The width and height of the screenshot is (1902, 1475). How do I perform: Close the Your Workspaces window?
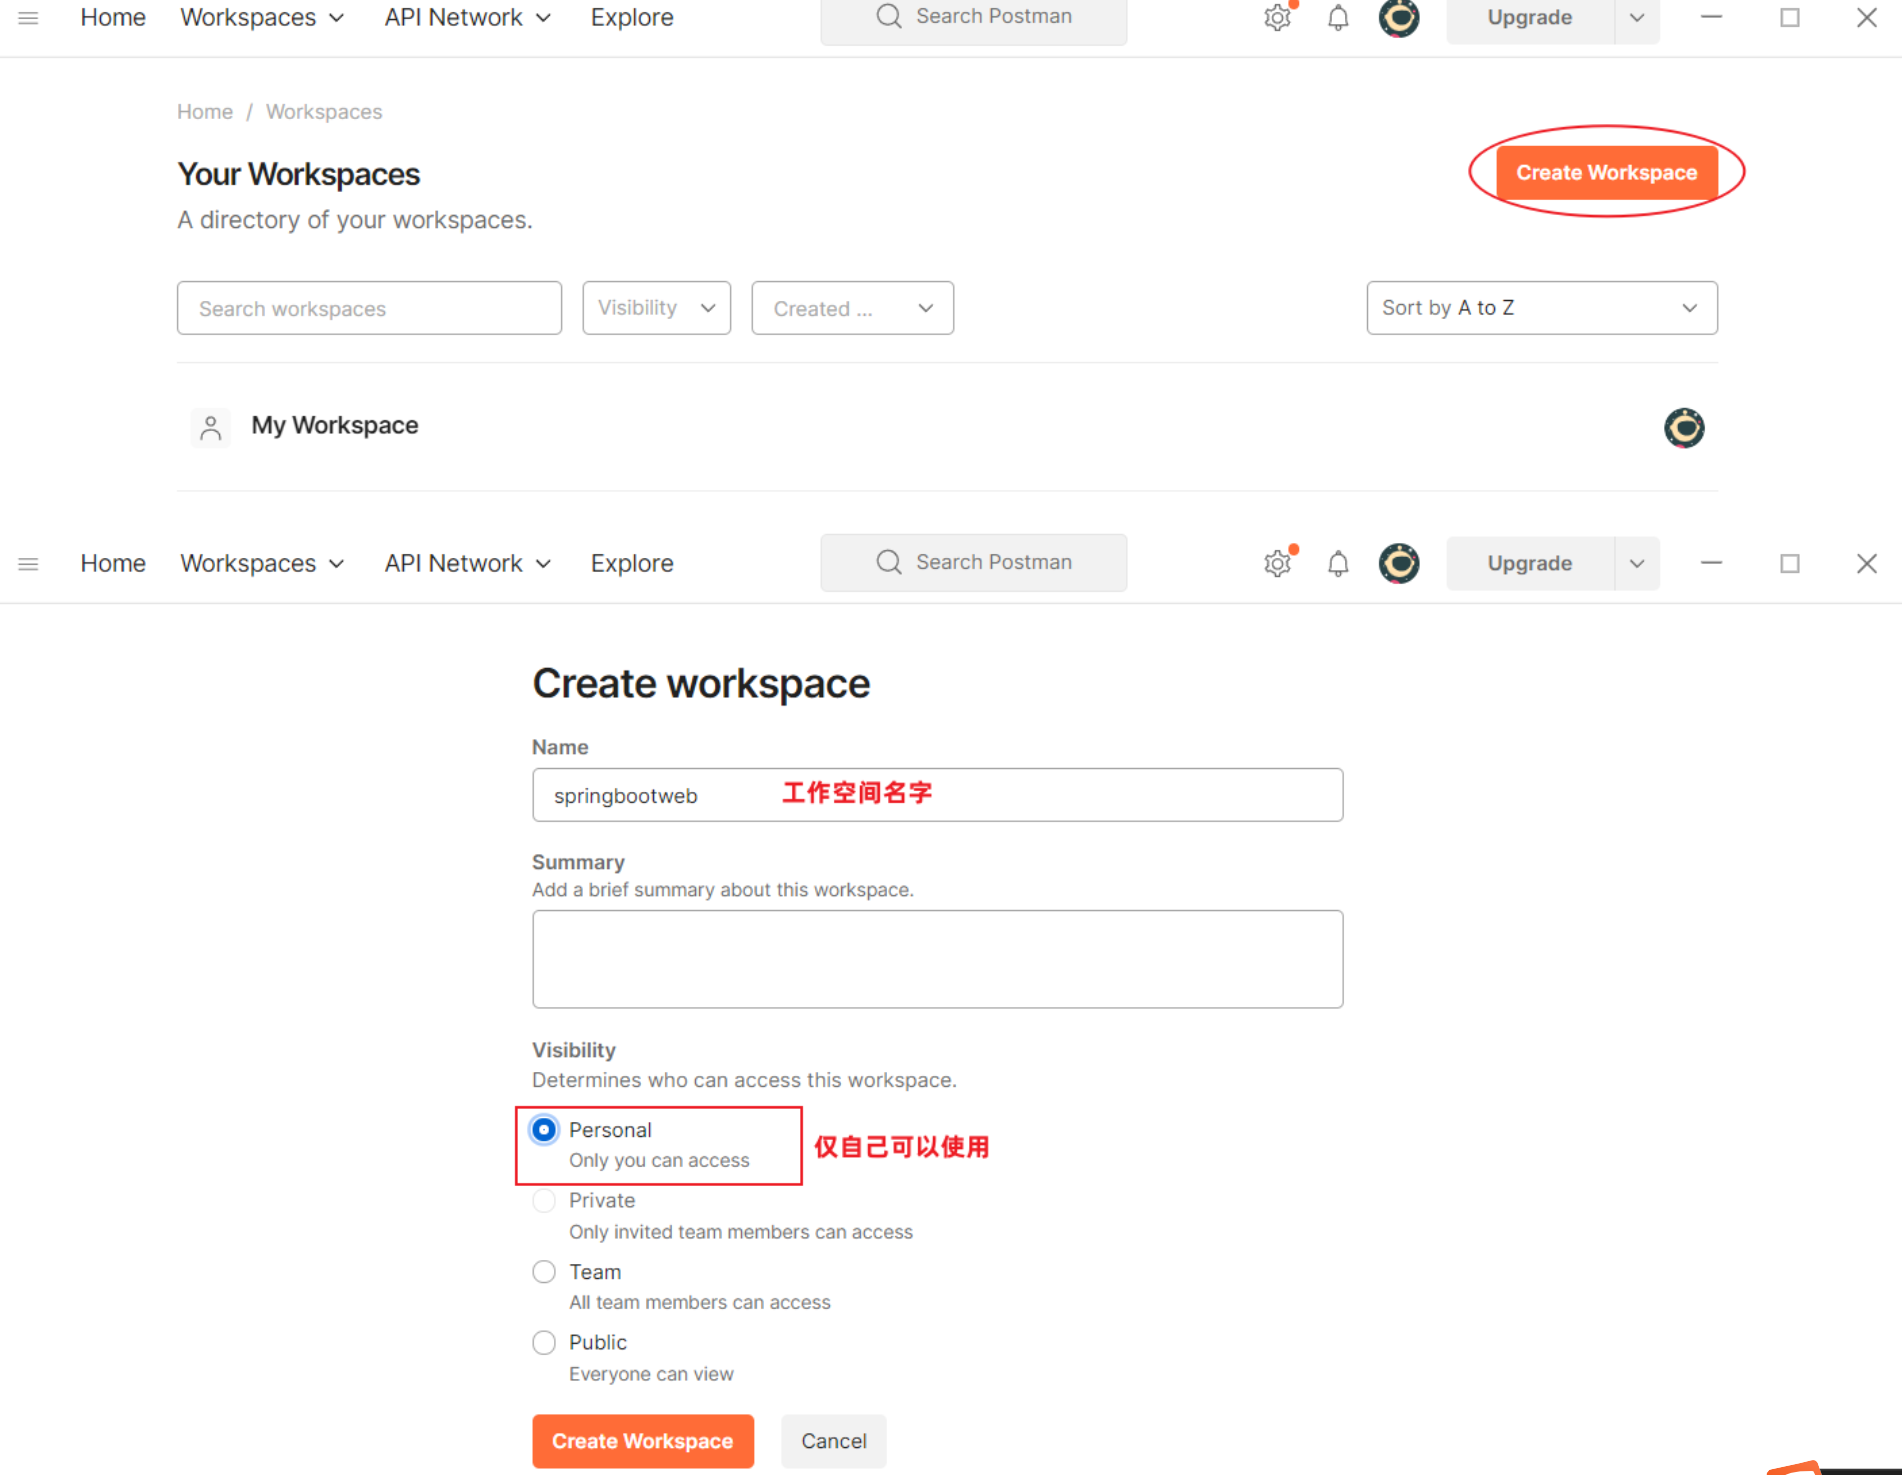click(1866, 18)
